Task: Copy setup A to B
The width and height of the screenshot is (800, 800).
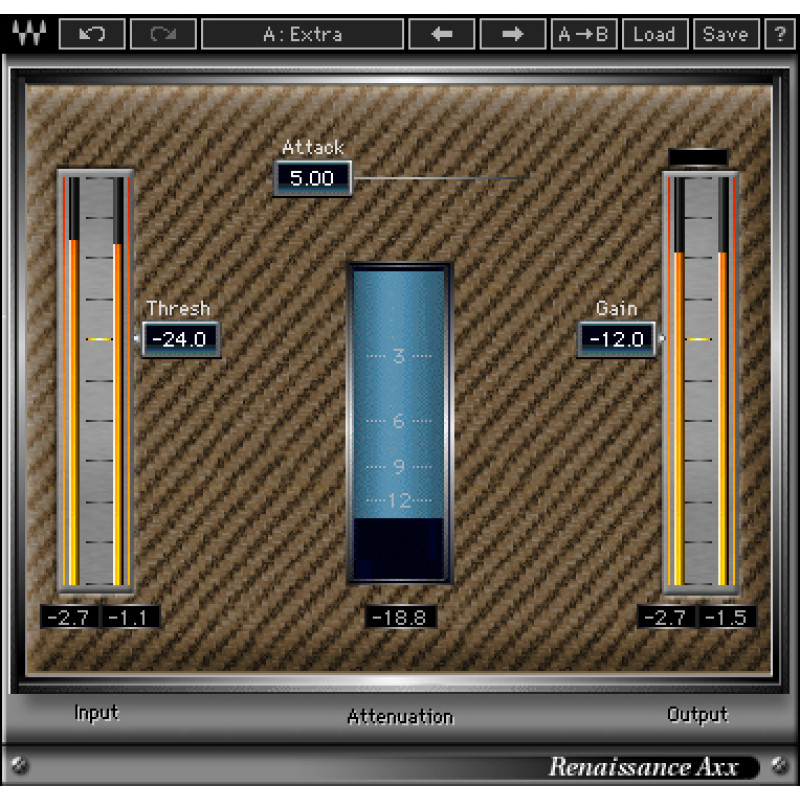Action: pyautogui.click(x=584, y=34)
